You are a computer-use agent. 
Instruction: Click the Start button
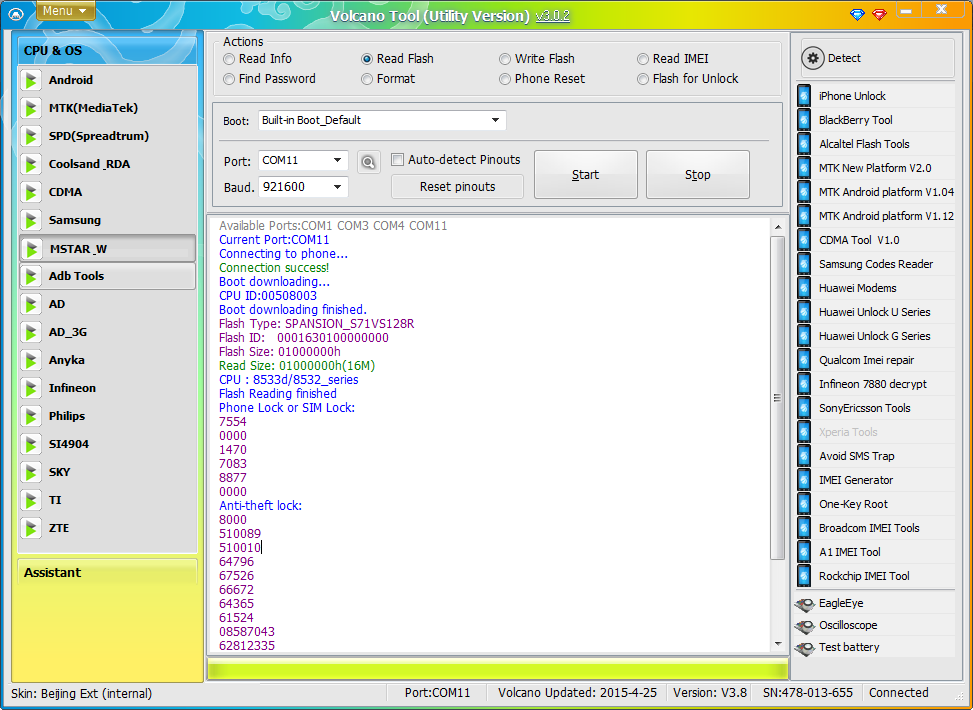point(586,174)
